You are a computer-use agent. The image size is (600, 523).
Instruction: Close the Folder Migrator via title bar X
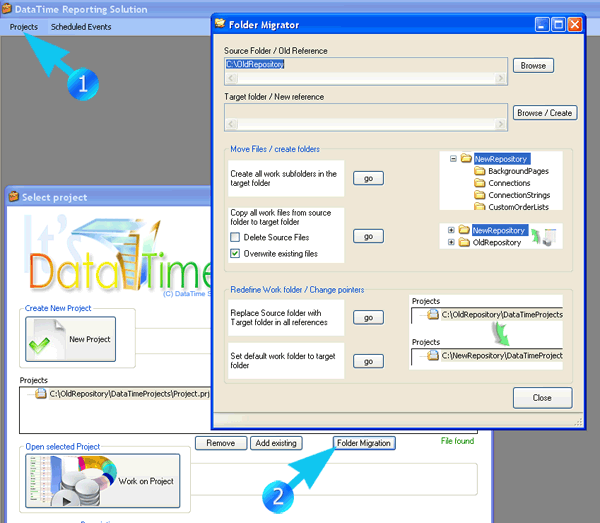(x=575, y=25)
